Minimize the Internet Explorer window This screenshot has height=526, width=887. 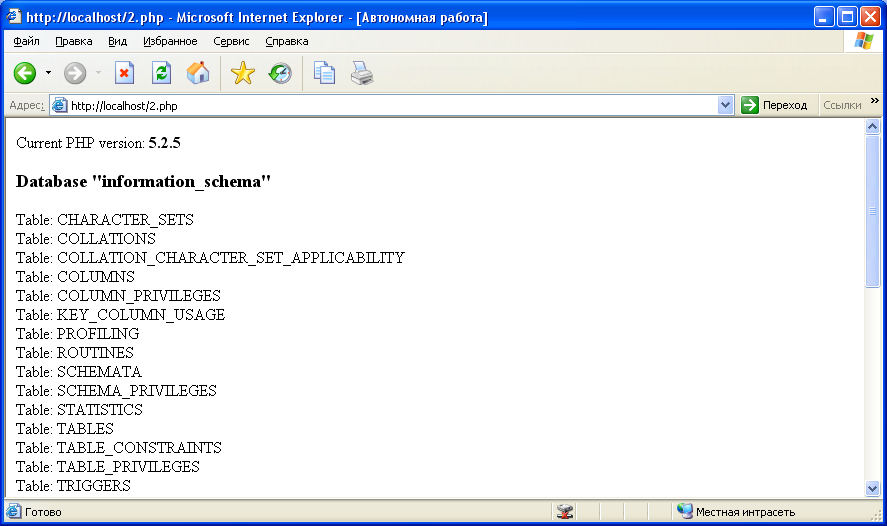(x=824, y=17)
